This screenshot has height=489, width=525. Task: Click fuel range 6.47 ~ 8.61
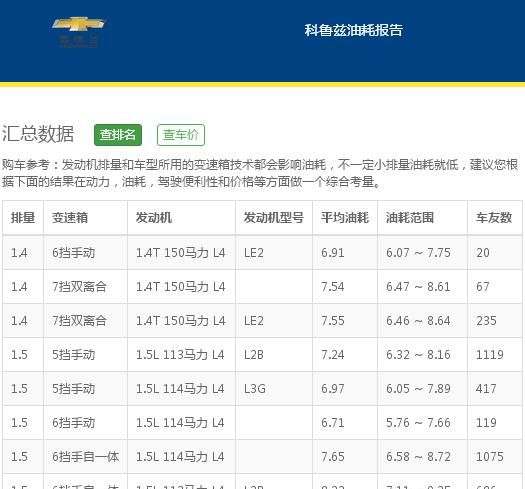pos(418,287)
